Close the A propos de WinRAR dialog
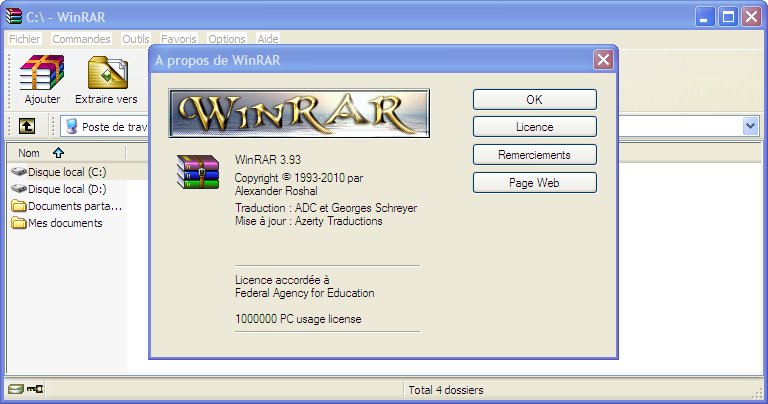This screenshot has height=404, width=768. [x=603, y=60]
